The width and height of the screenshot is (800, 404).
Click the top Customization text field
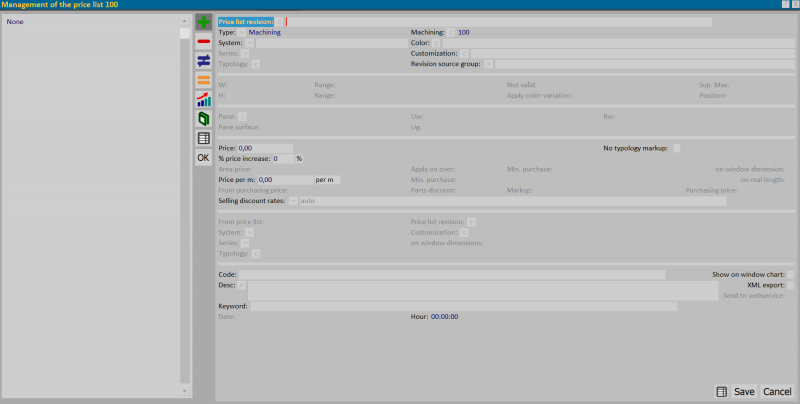pos(633,54)
